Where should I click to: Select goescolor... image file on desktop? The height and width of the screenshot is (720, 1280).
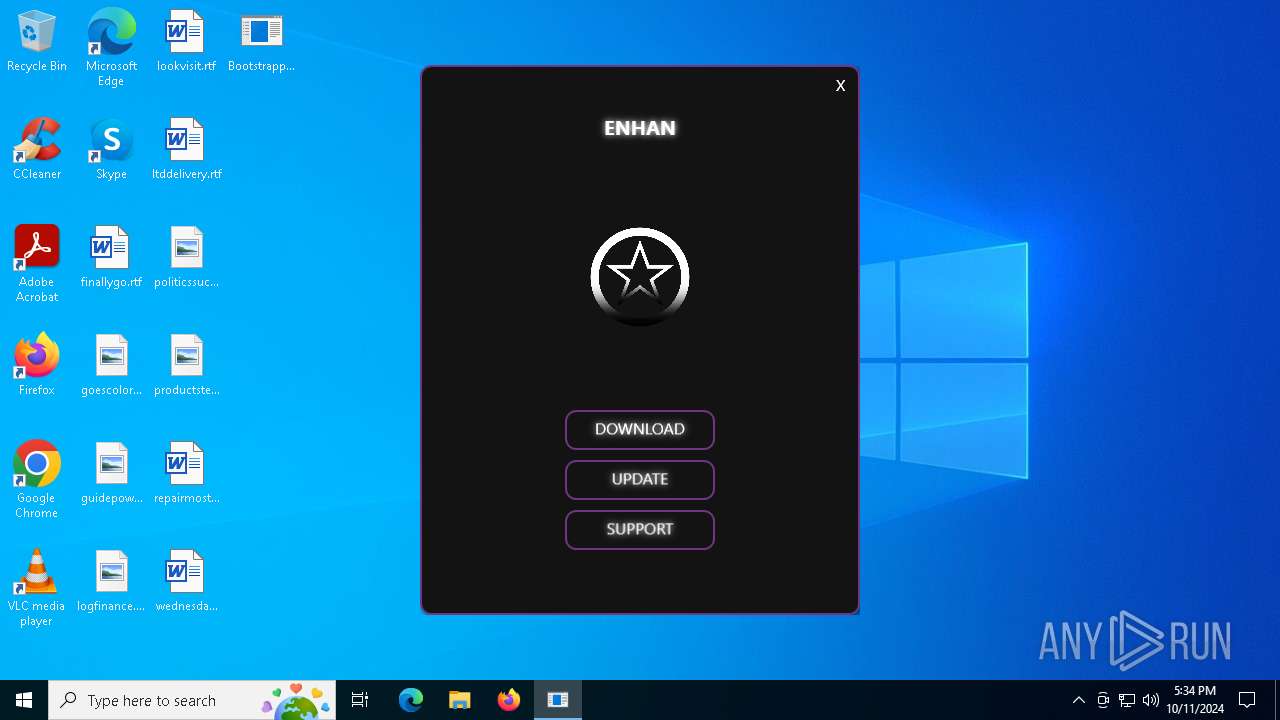pos(111,365)
